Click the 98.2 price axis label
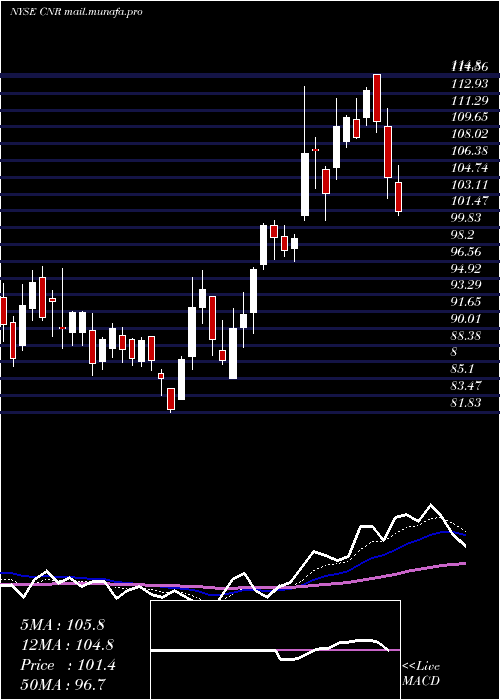 (x=463, y=235)
